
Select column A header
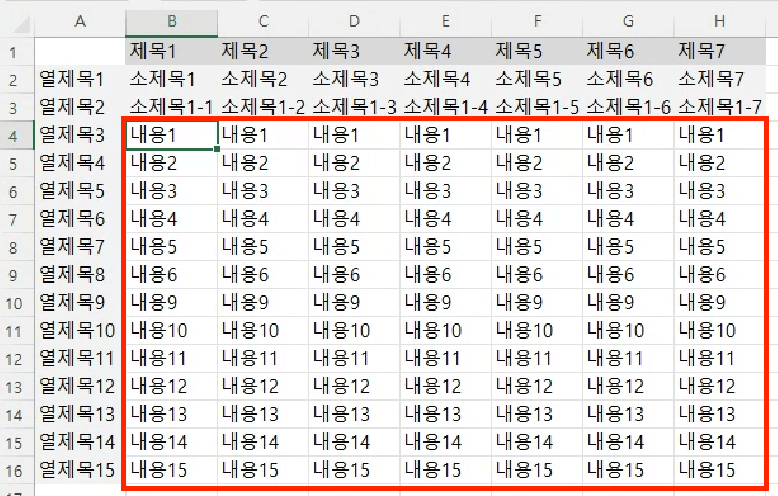[x=80, y=21]
